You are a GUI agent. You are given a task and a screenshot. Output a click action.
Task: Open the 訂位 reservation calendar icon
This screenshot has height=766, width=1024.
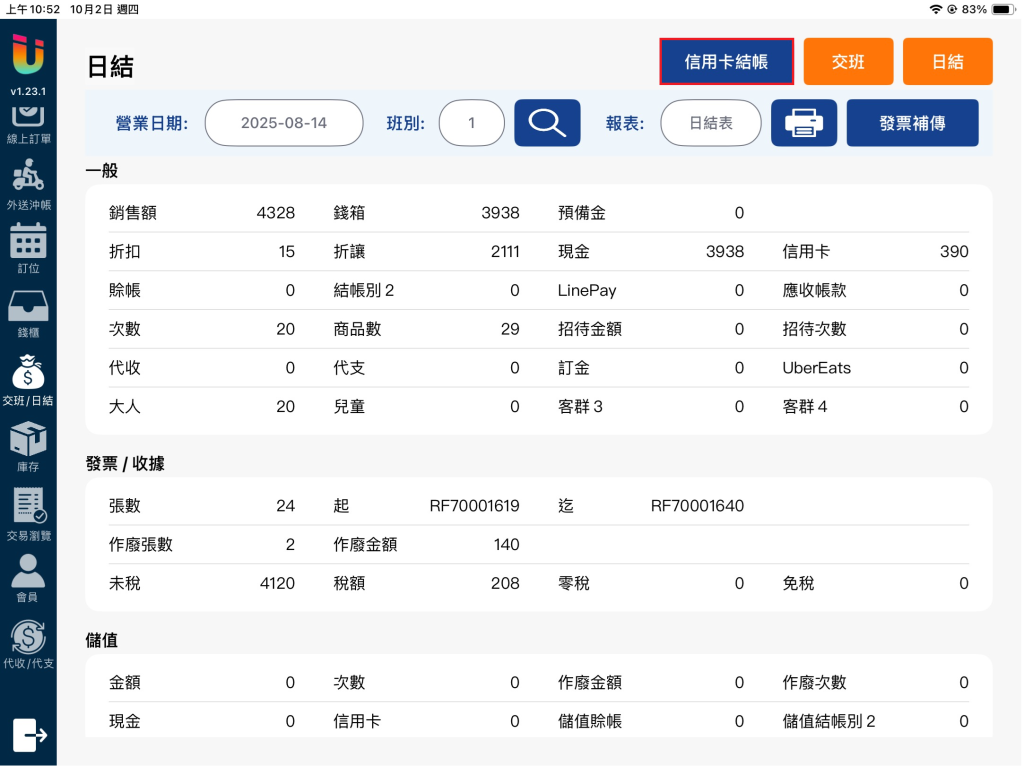pos(28,242)
